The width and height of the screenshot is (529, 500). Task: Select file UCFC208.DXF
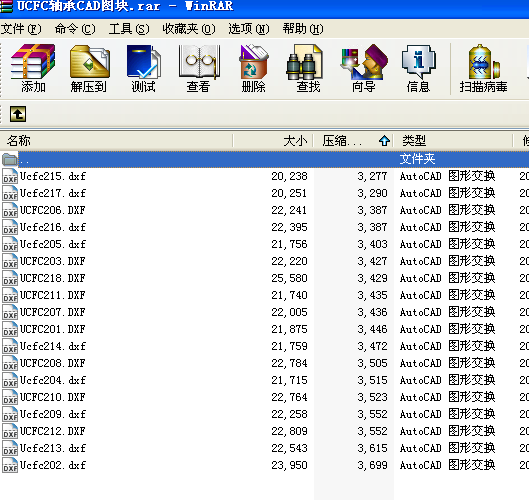pos(53,363)
